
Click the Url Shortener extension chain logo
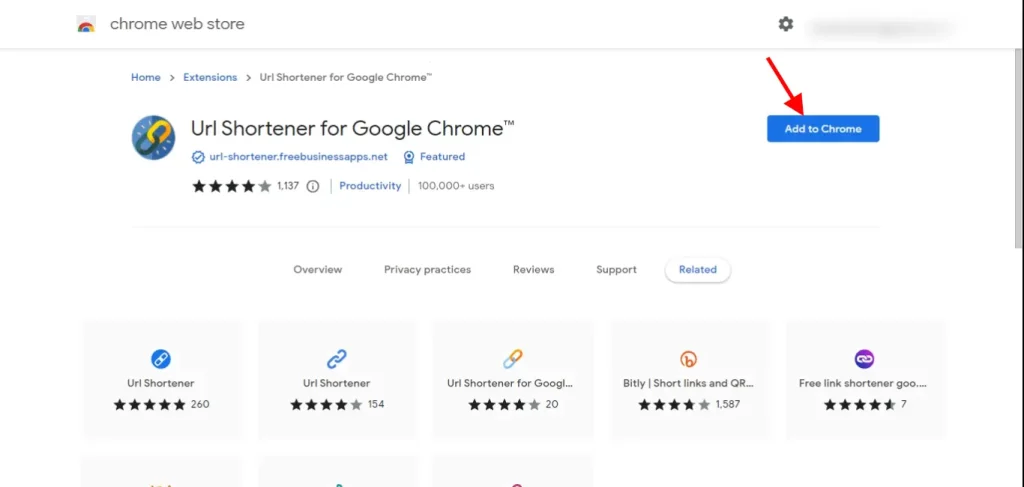tap(153, 138)
